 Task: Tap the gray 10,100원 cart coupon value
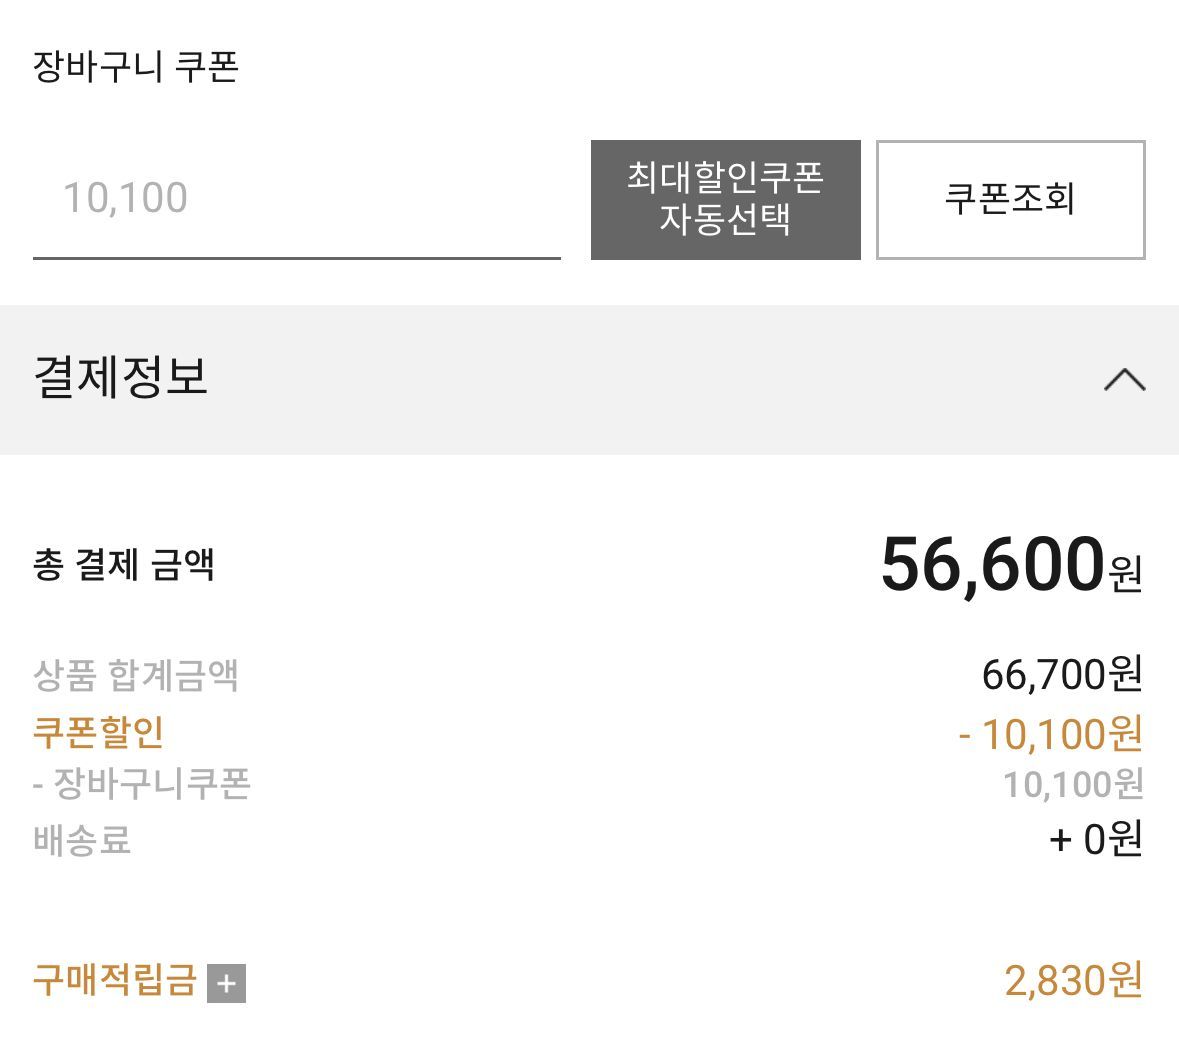[x=1072, y=785]
